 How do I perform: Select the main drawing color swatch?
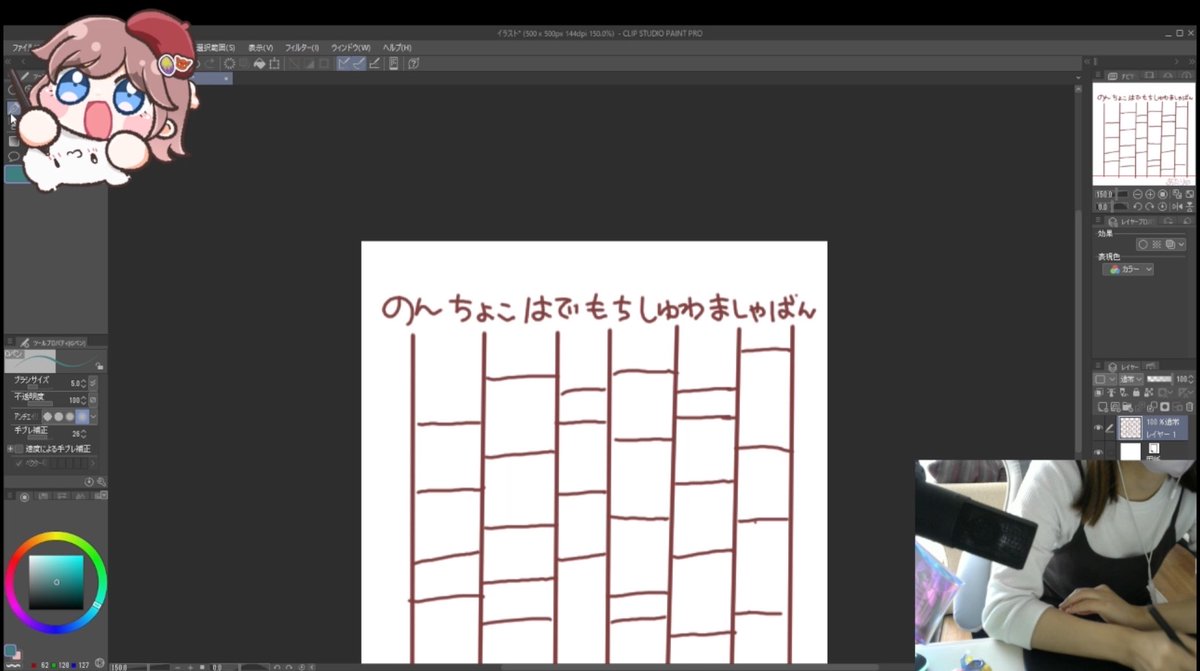pyautogui.click(x=10, y=650)
